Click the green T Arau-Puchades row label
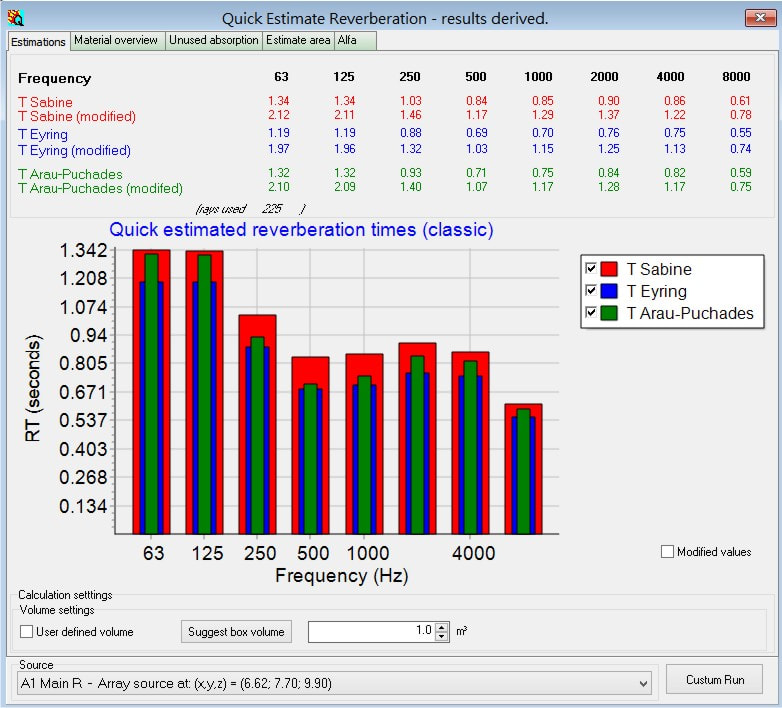 [x=70, y=174]
